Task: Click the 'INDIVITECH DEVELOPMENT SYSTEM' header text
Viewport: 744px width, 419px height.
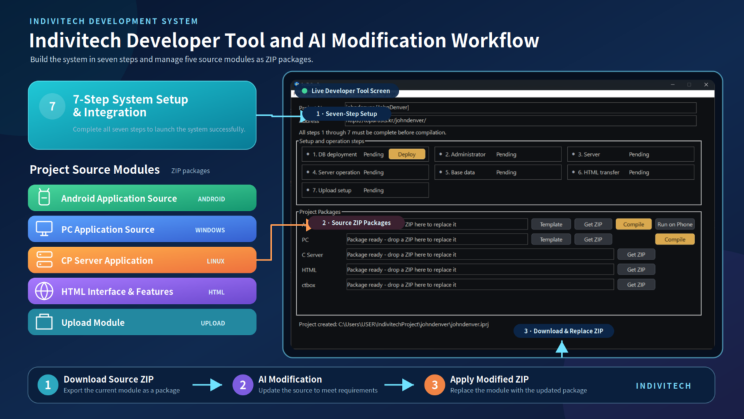Action: click(x=114, y=21)
